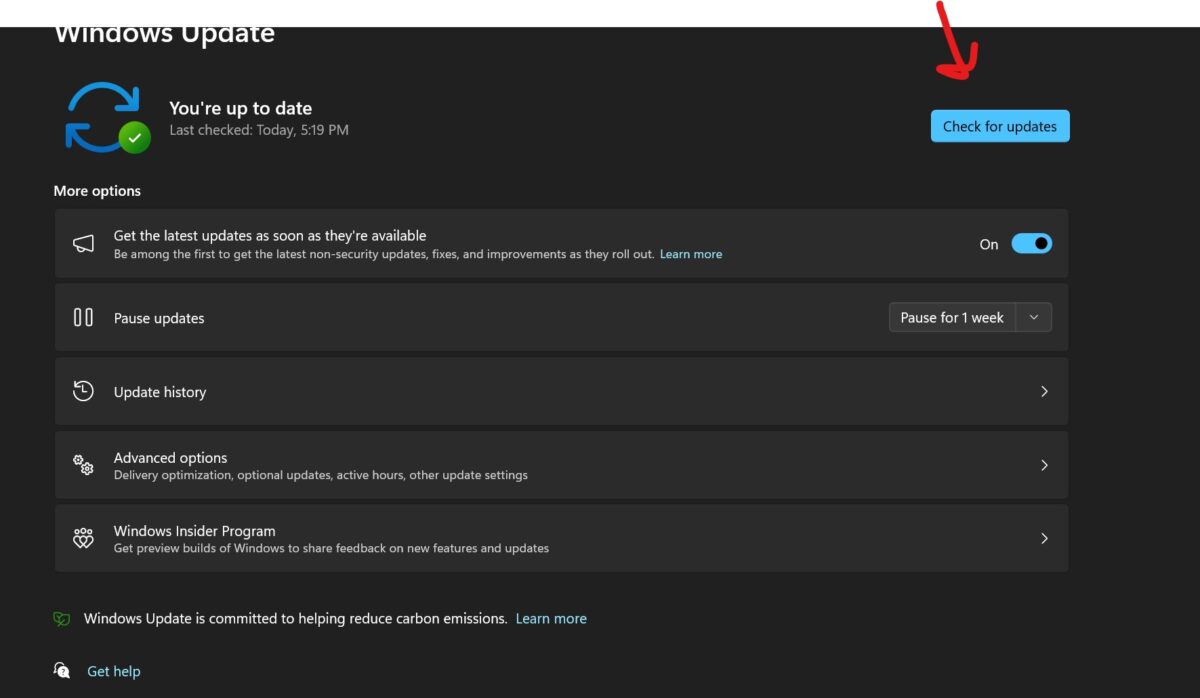Click the Get help link

point(114,671)
